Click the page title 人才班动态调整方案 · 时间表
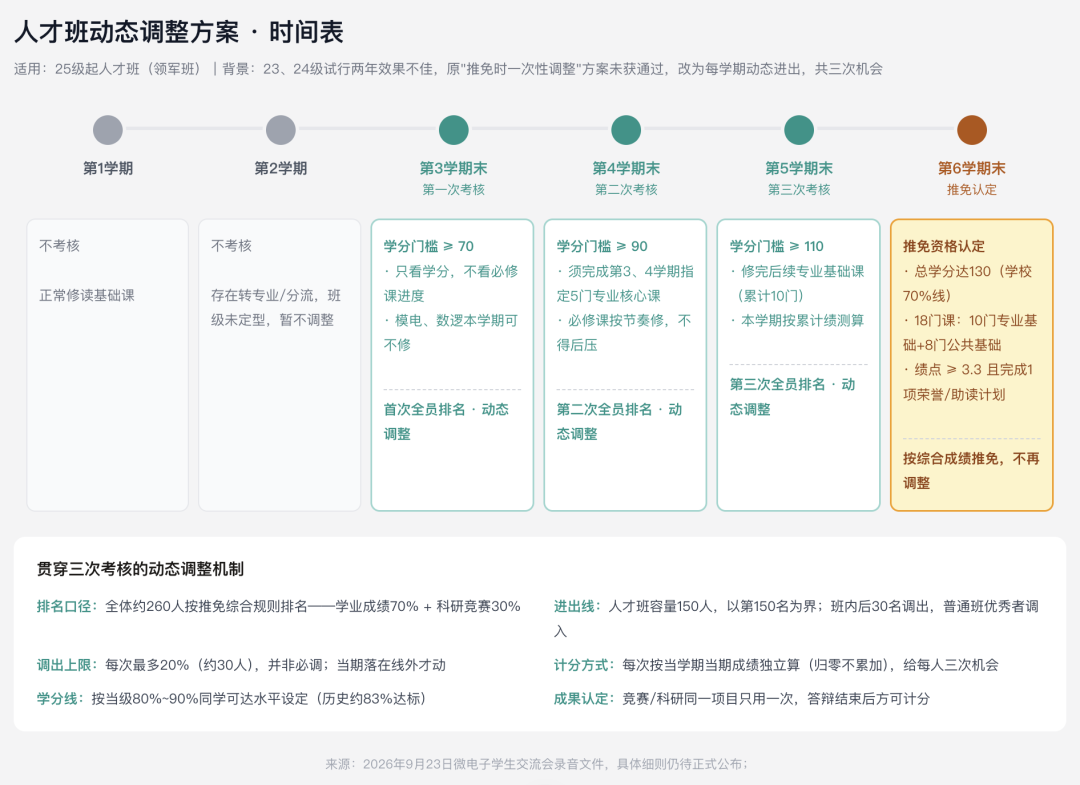Screen dimensions: 1080x785 (x=178, y=32)
